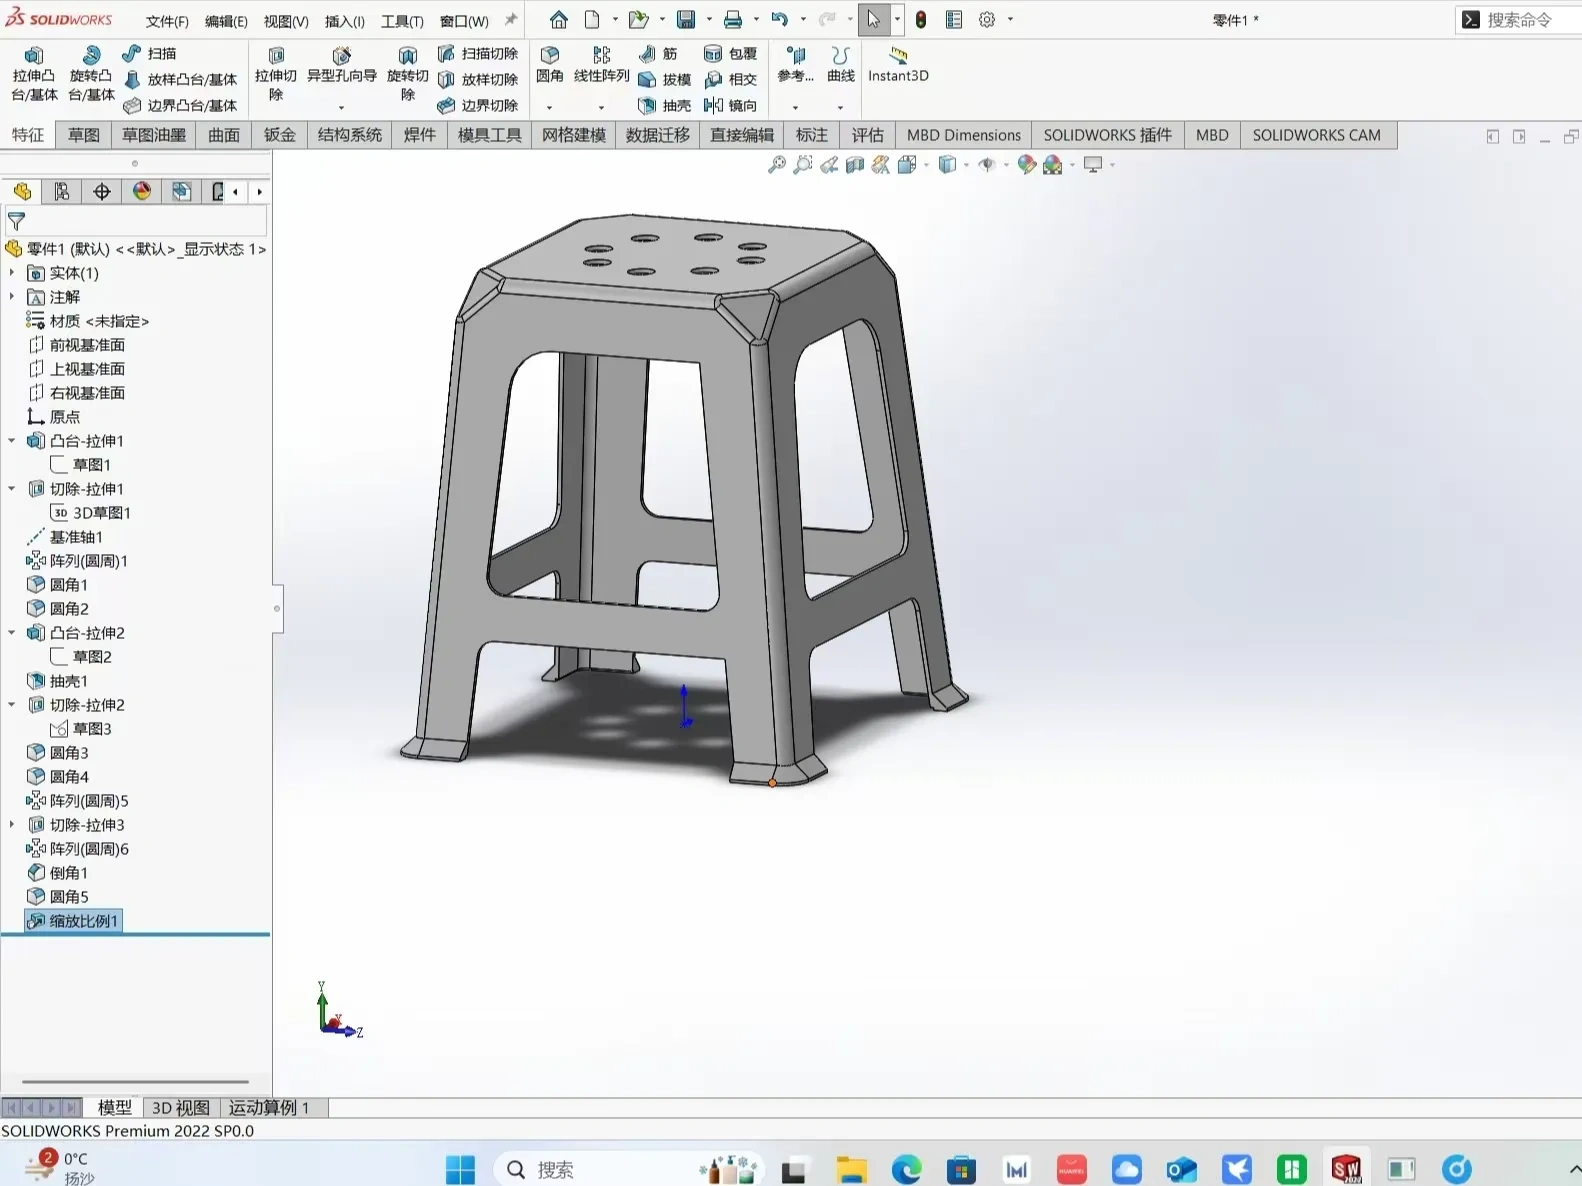Toggle Instant3D mode
1582x1186 pixels.
point(898,65)
